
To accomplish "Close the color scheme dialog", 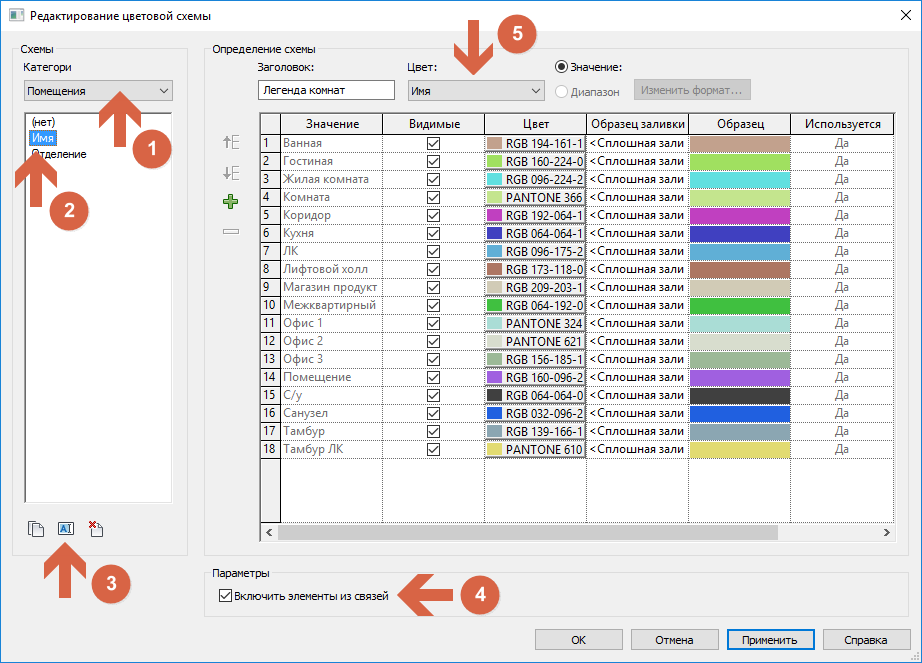I will [906, 15].
